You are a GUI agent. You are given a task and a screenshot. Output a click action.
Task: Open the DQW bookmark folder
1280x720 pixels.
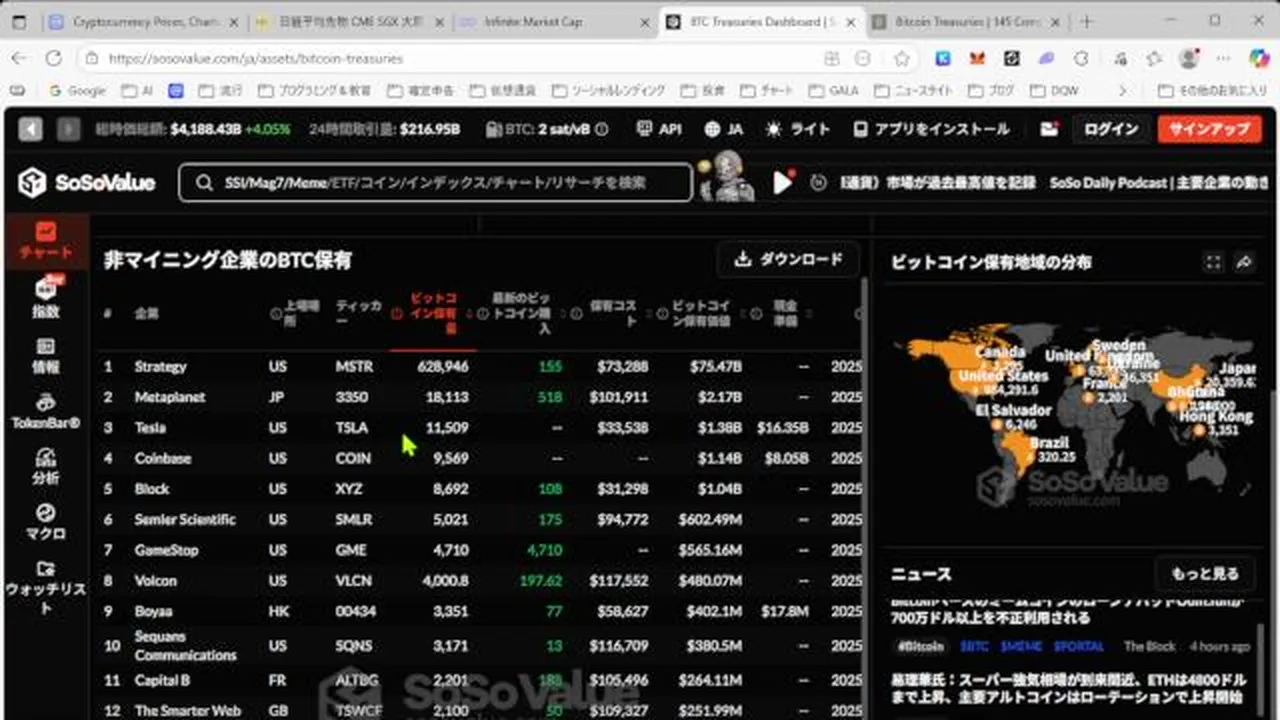1053,91
